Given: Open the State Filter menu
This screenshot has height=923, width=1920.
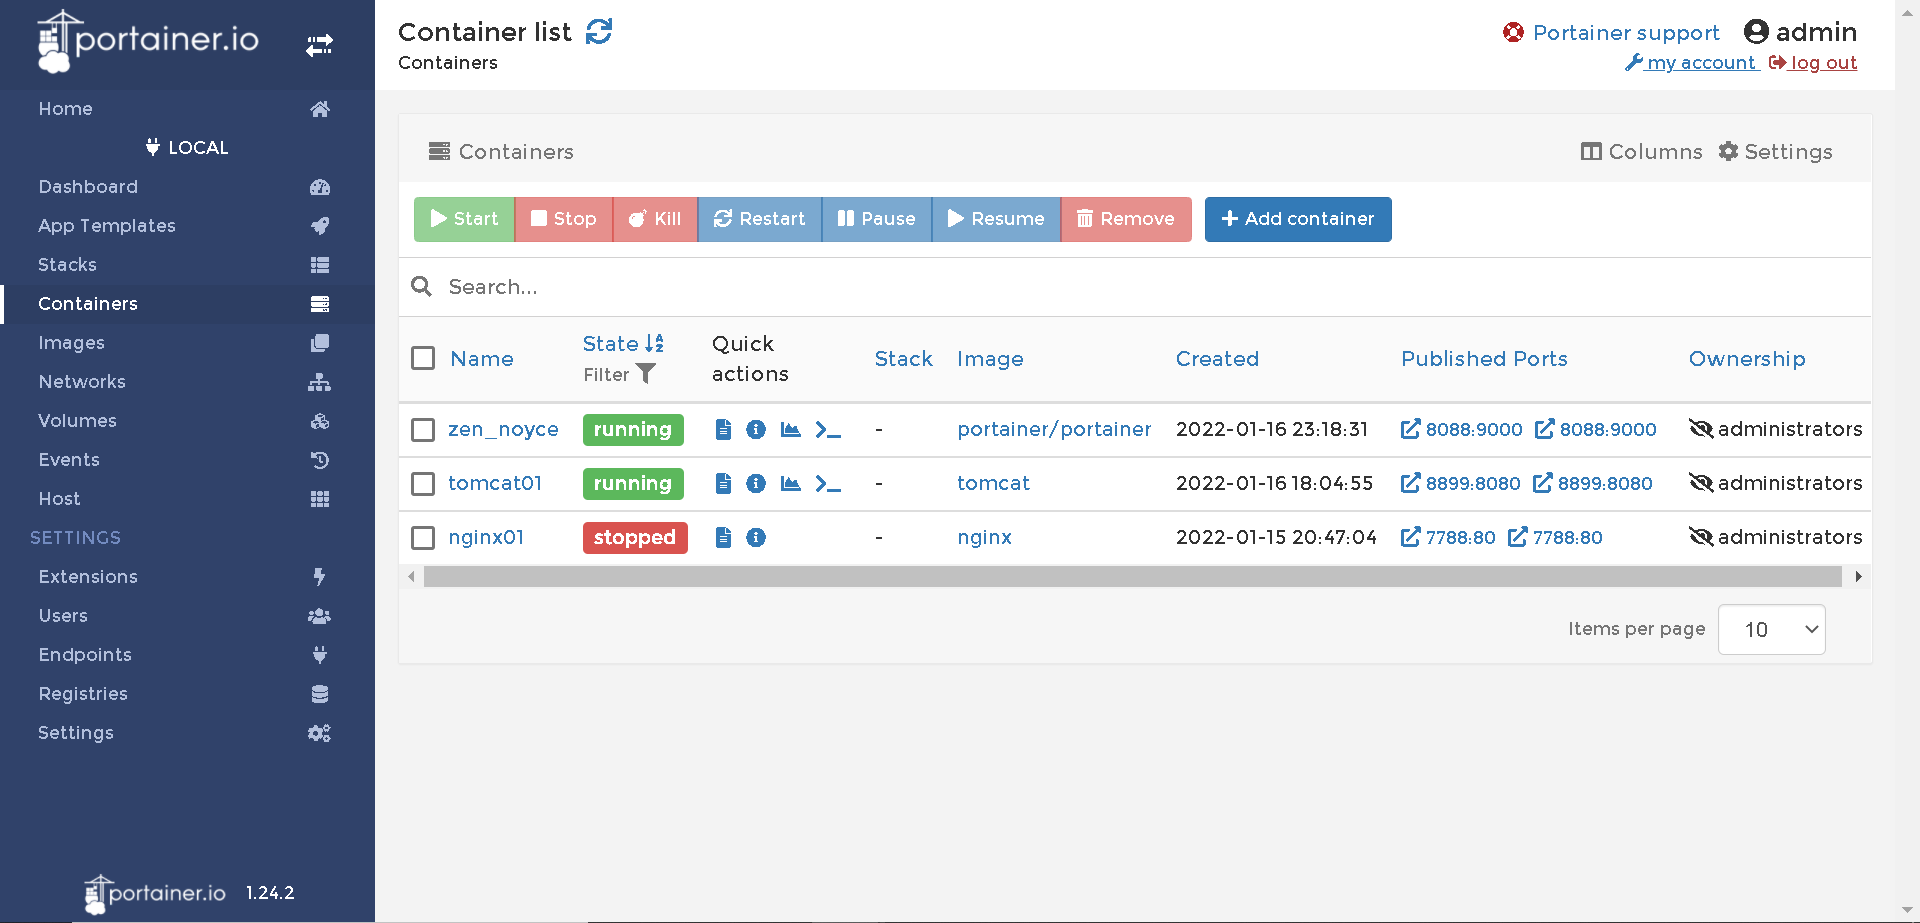Looking at the screenshot, I should (619, 374).
